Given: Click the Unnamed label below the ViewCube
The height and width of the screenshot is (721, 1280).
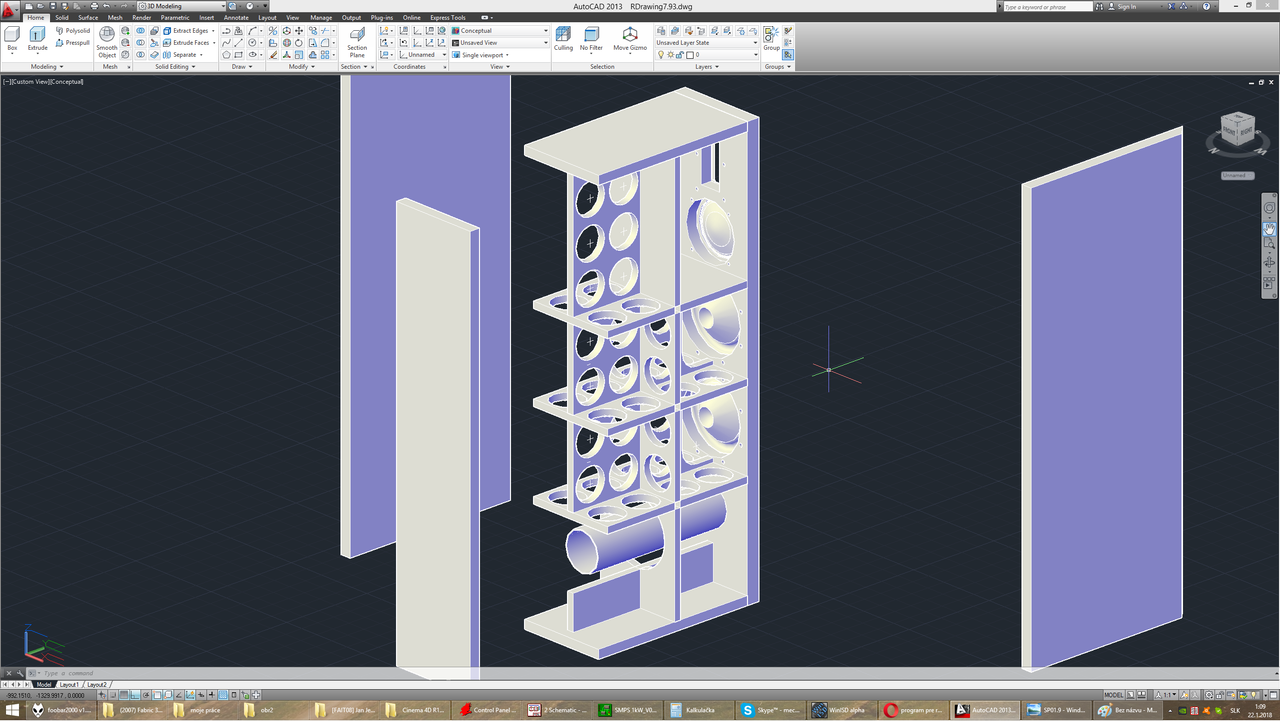Looking at the screenshot, I should pyautogui.click(x=1237, y=175).
